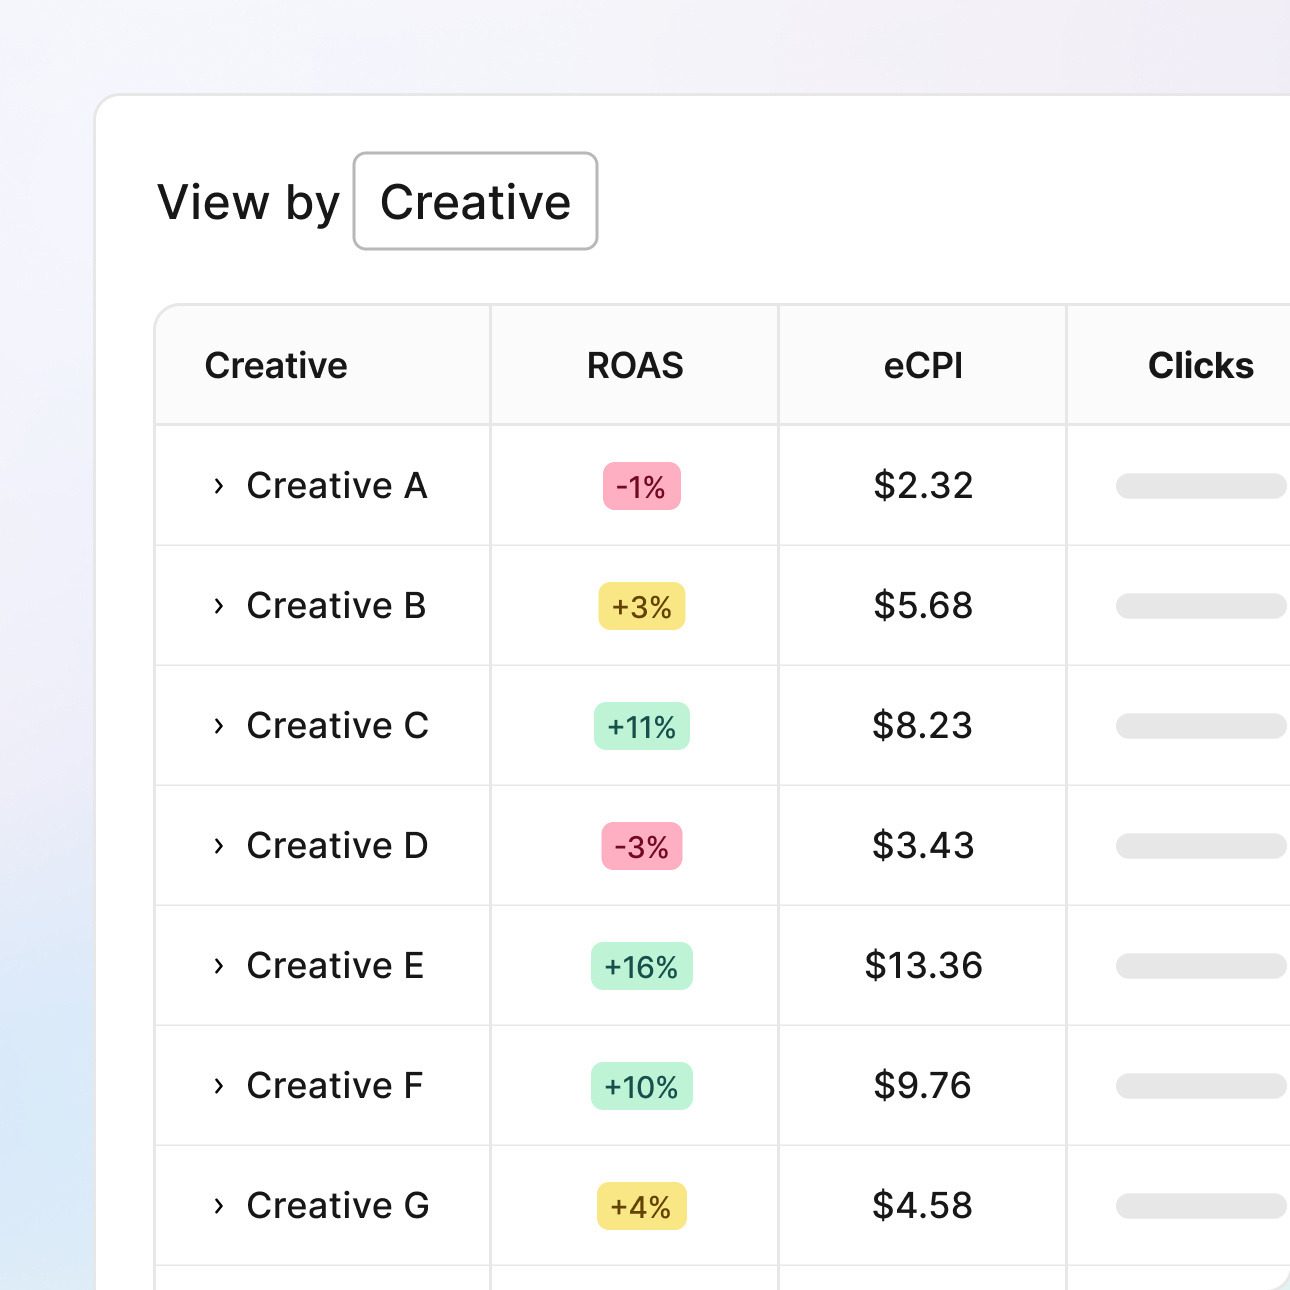This screenshot has height=1290, width=1290.
Task: Click the +11% badge next to Creative C
Action: coord(641,726)
